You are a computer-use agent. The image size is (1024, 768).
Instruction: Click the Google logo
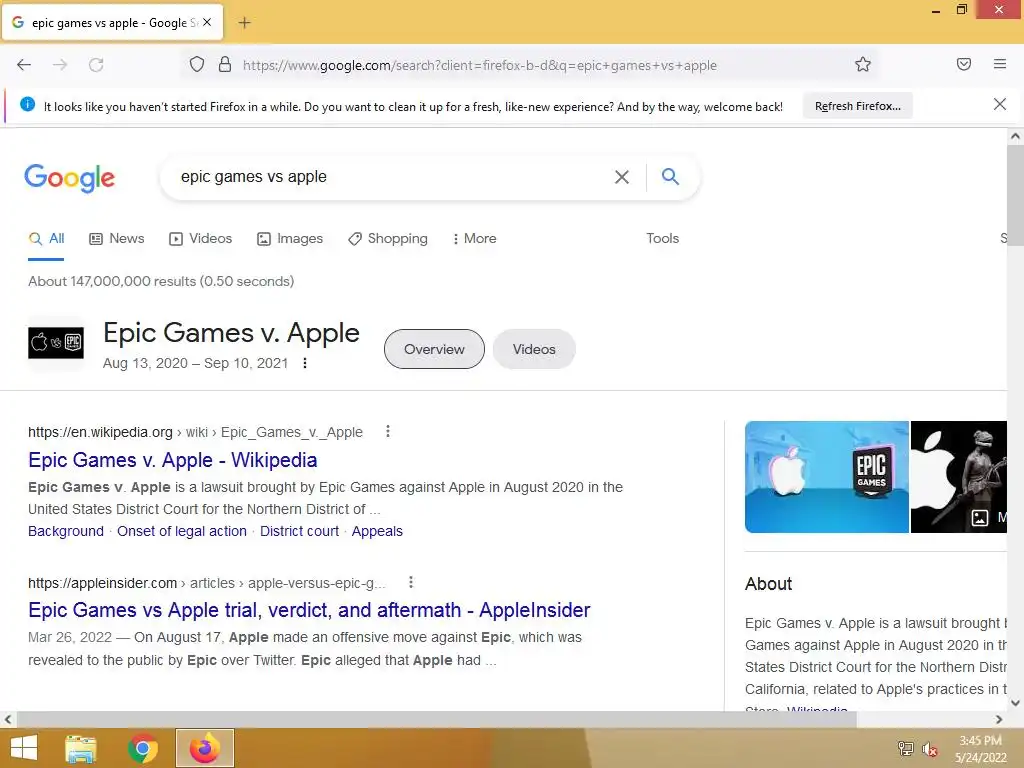(x=69, y=178)
